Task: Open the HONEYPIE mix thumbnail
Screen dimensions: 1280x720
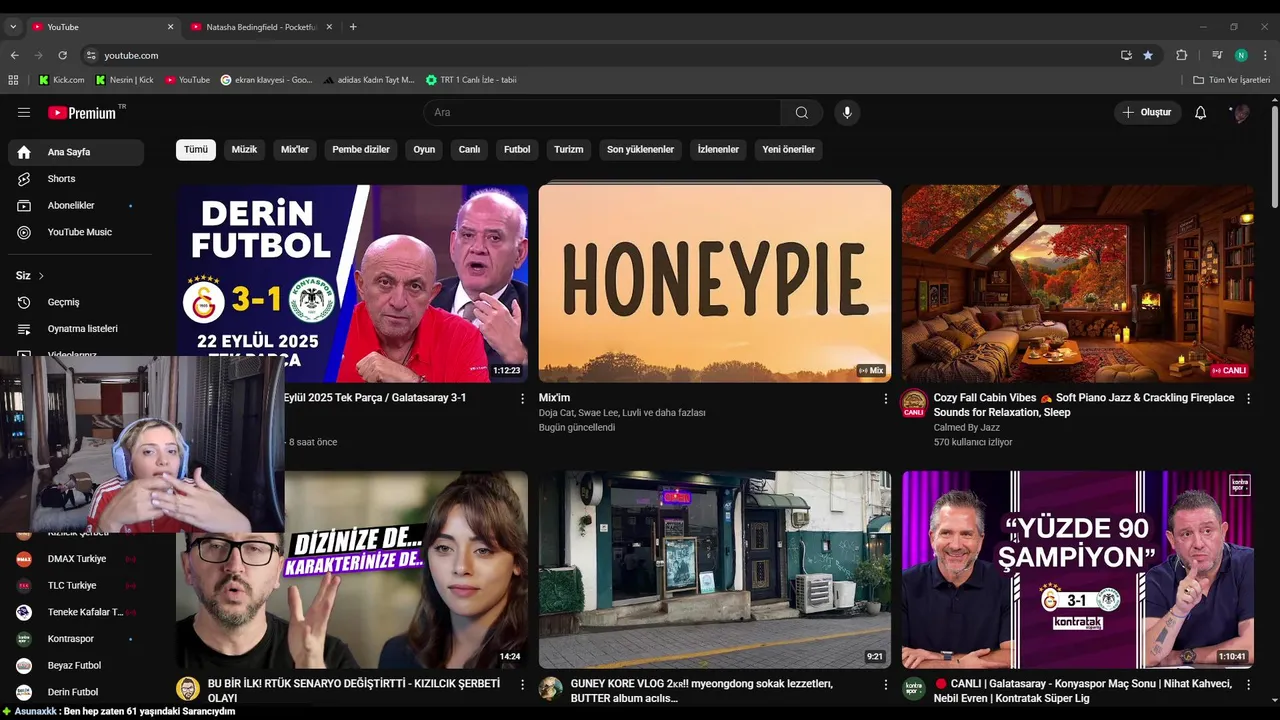Action: (715, 283)
